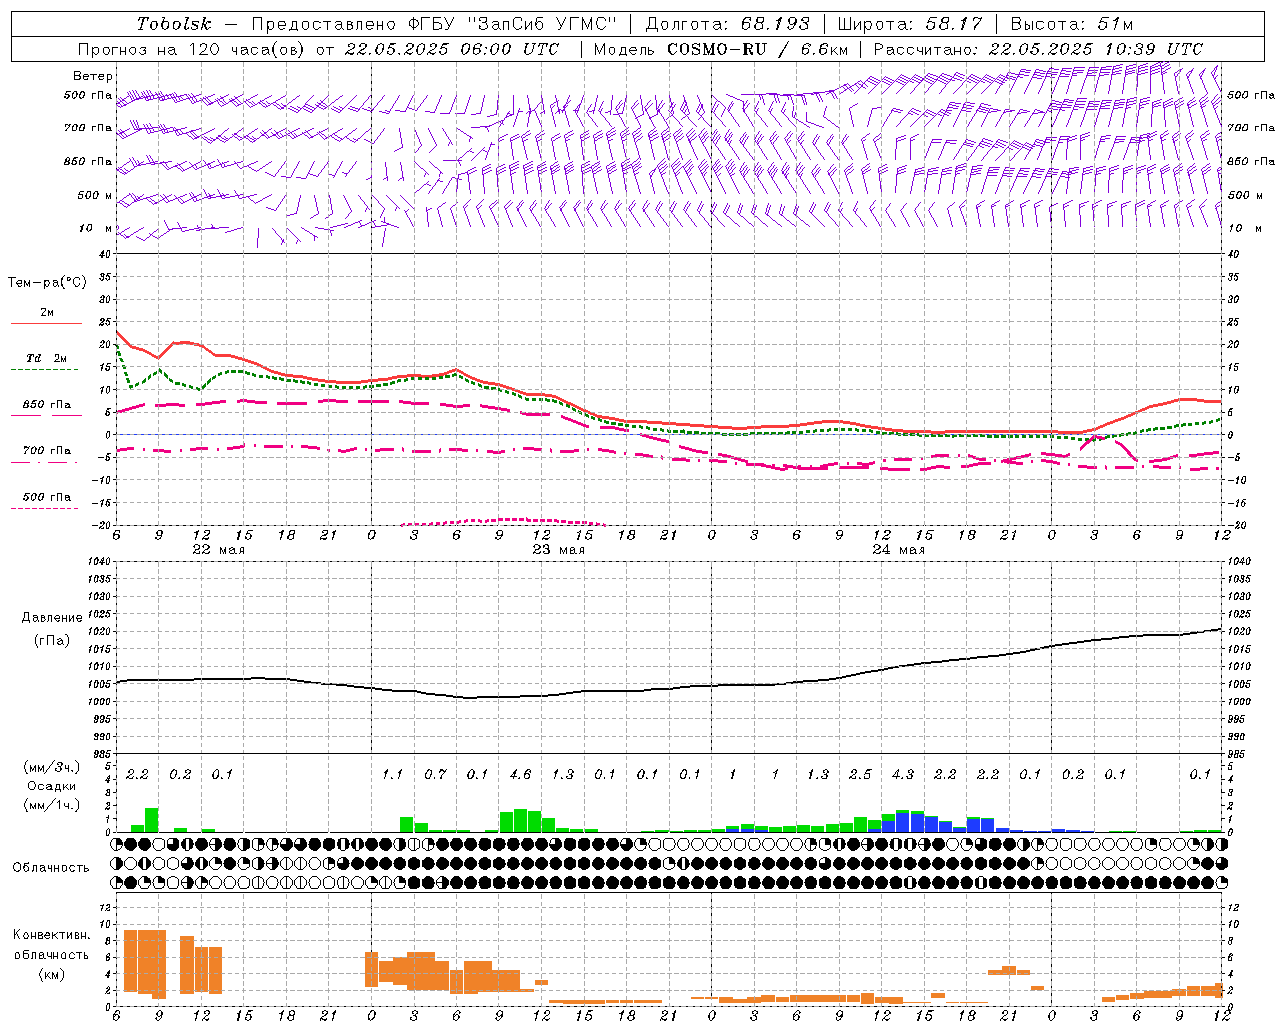
Task: Select the model name COSMO-RU / 6.6км
Action: pyautogui.click(x=757, y=49)
